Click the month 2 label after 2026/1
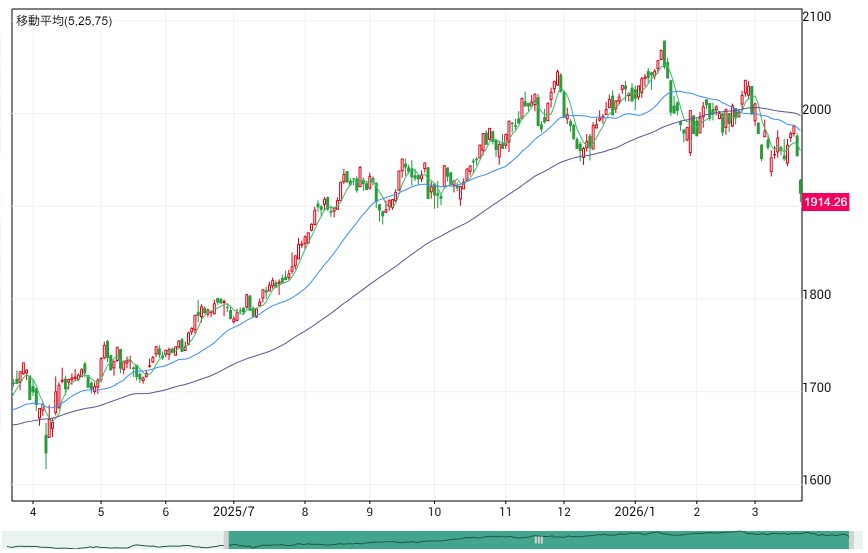Viewport: 868px width, 553px height. (696, 511)
